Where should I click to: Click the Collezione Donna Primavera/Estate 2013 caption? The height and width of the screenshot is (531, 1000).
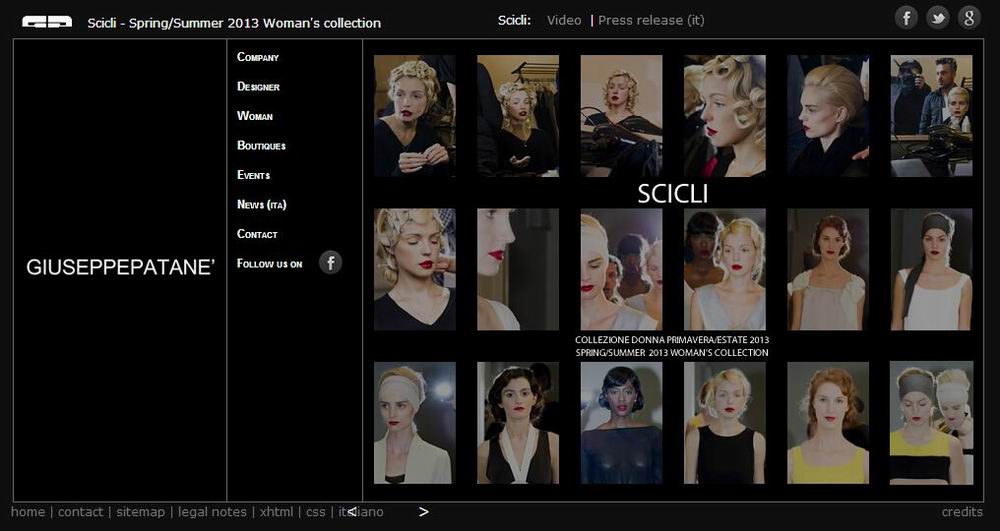click(672, 340)
